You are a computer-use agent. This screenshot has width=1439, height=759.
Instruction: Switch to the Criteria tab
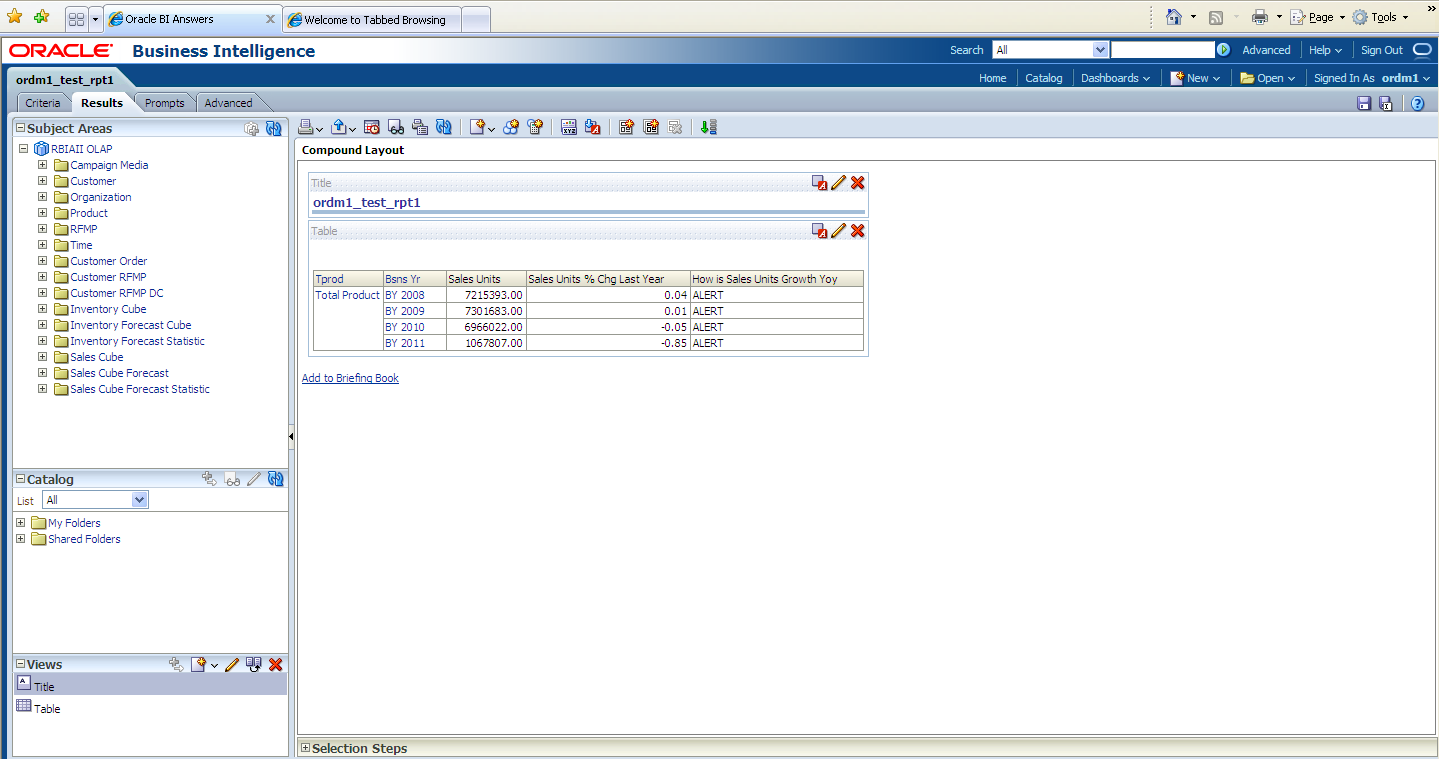point(43,103)
